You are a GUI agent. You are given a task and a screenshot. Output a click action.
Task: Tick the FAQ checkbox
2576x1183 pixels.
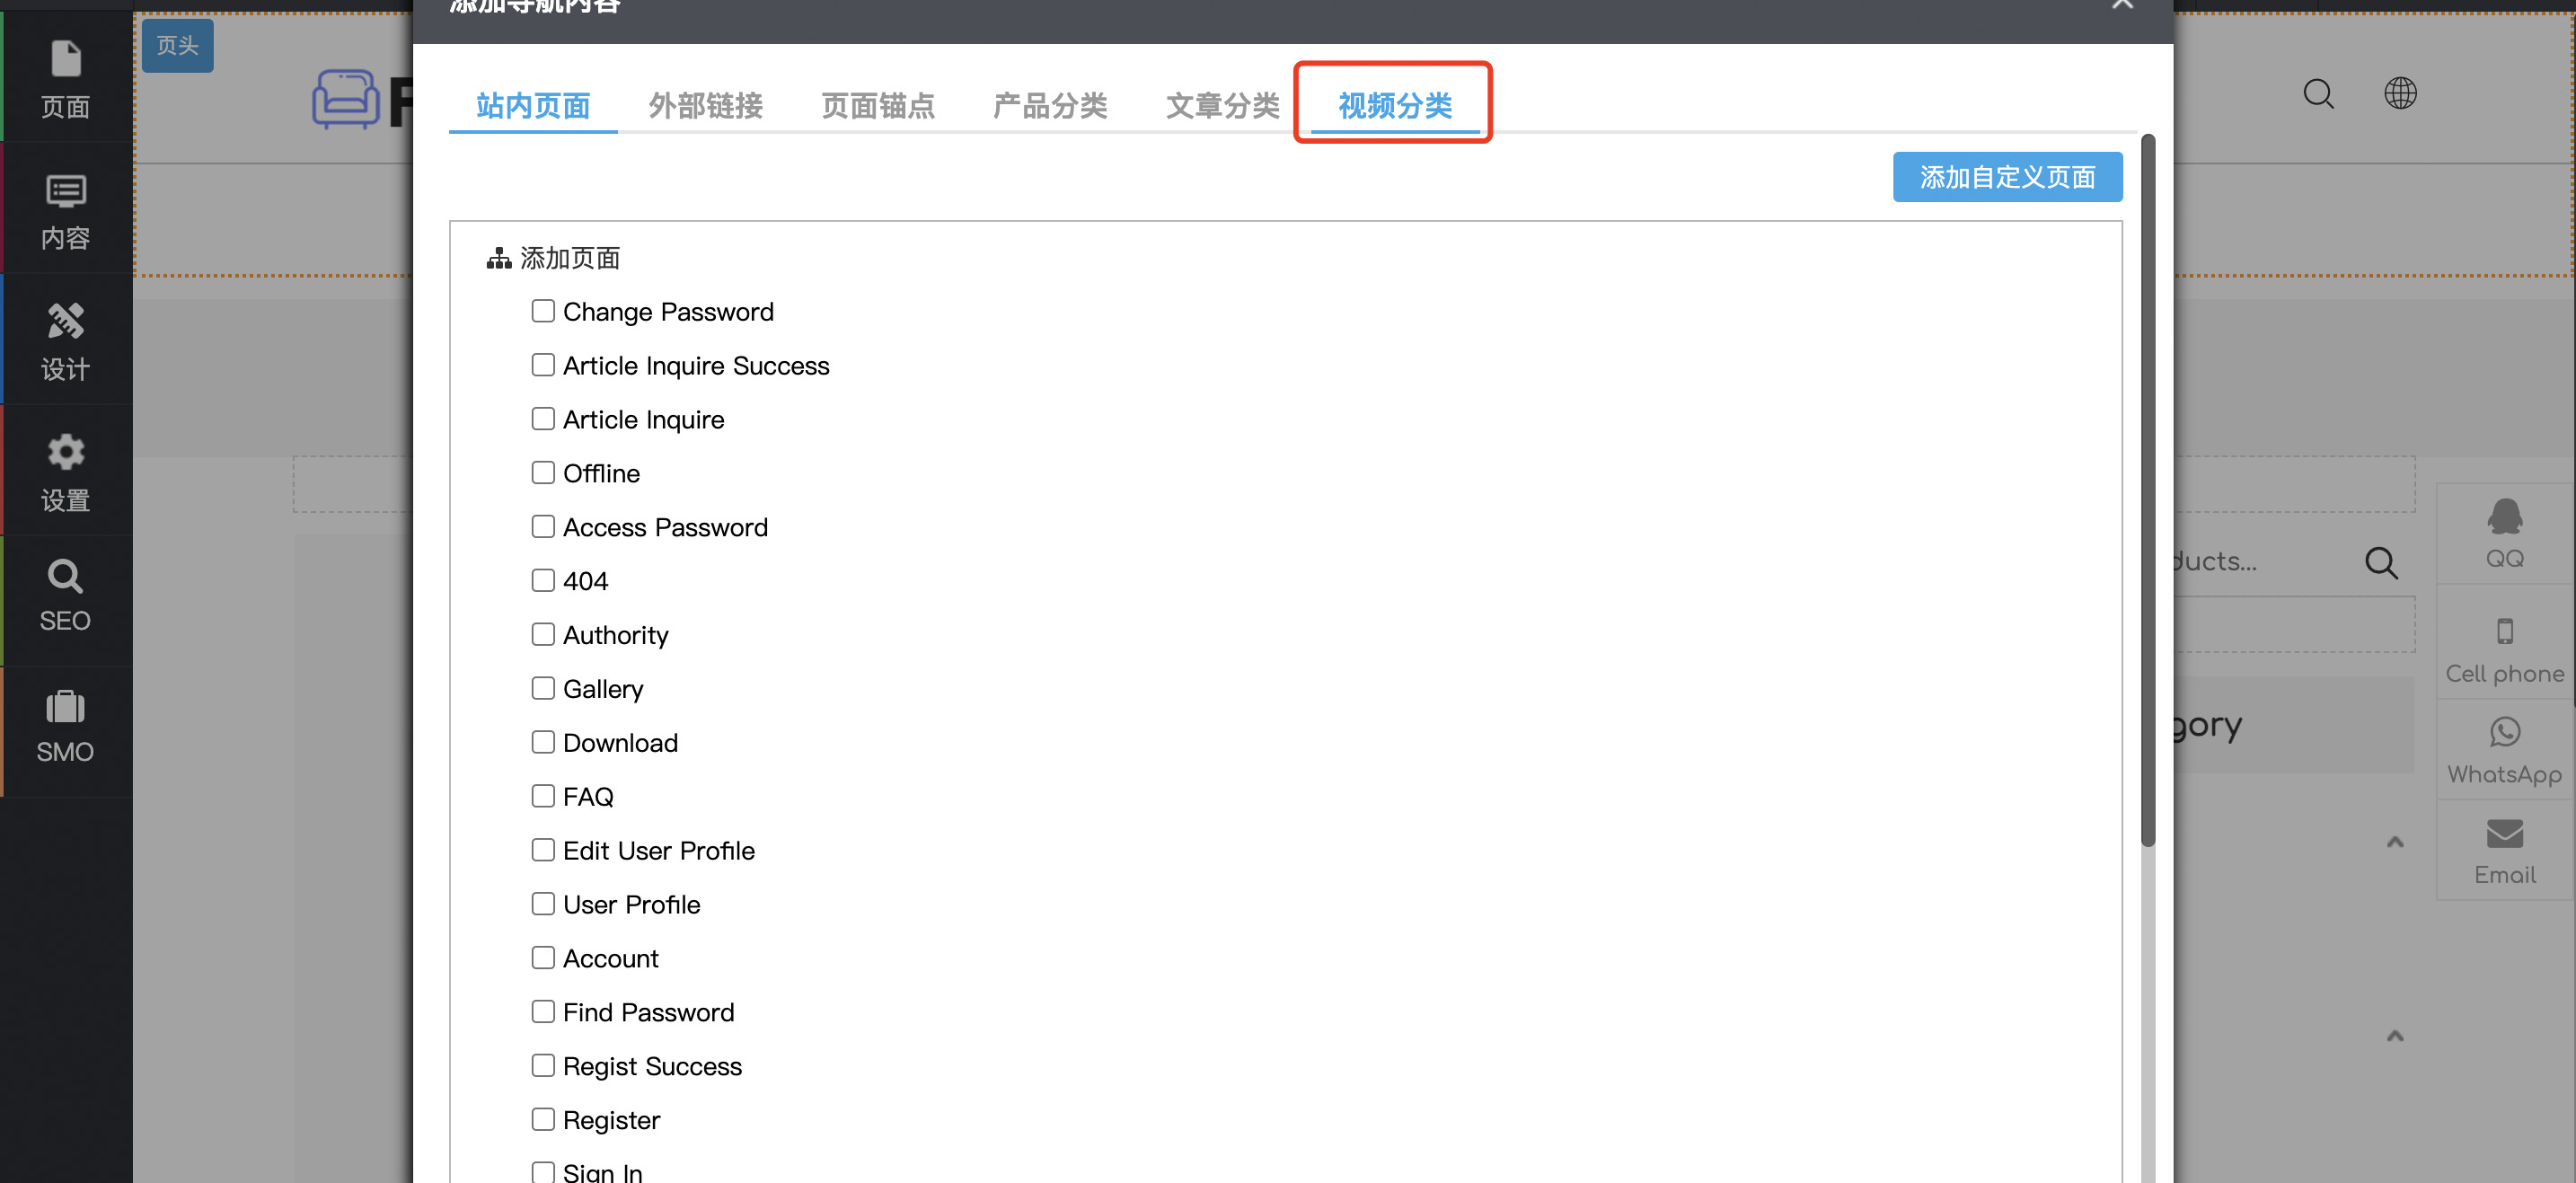coord(543,796)
